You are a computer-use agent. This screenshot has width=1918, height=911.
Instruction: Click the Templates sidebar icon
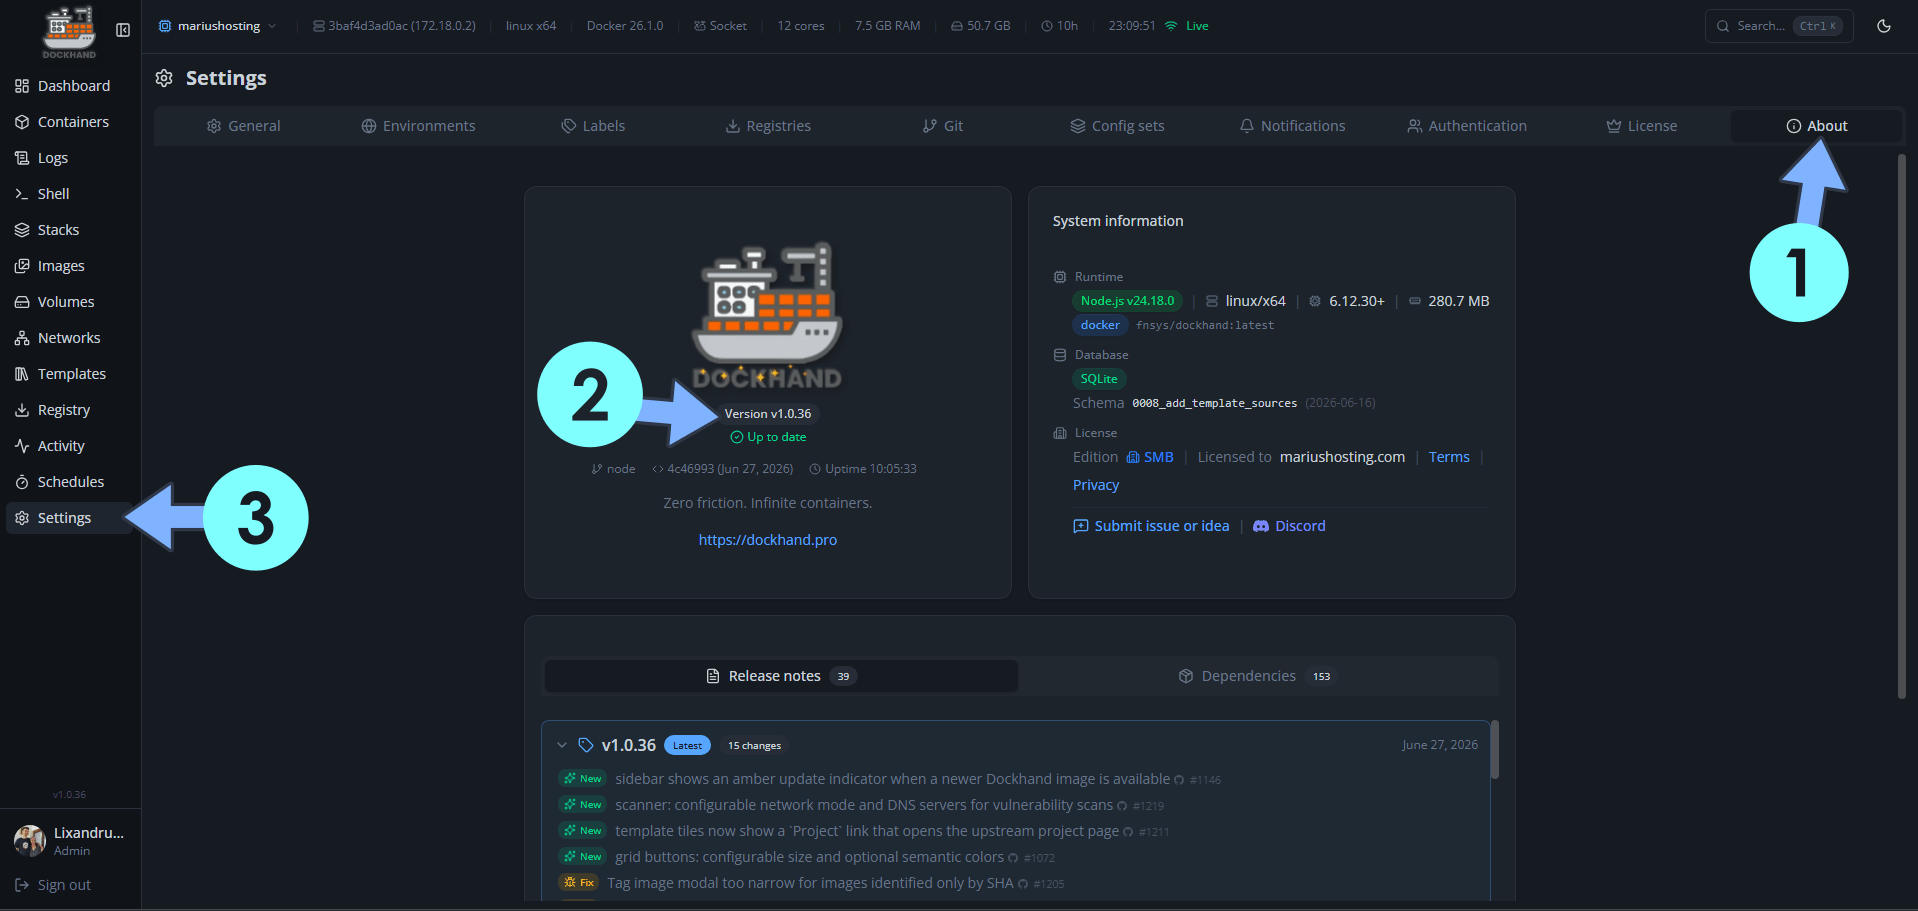point(22,374)
